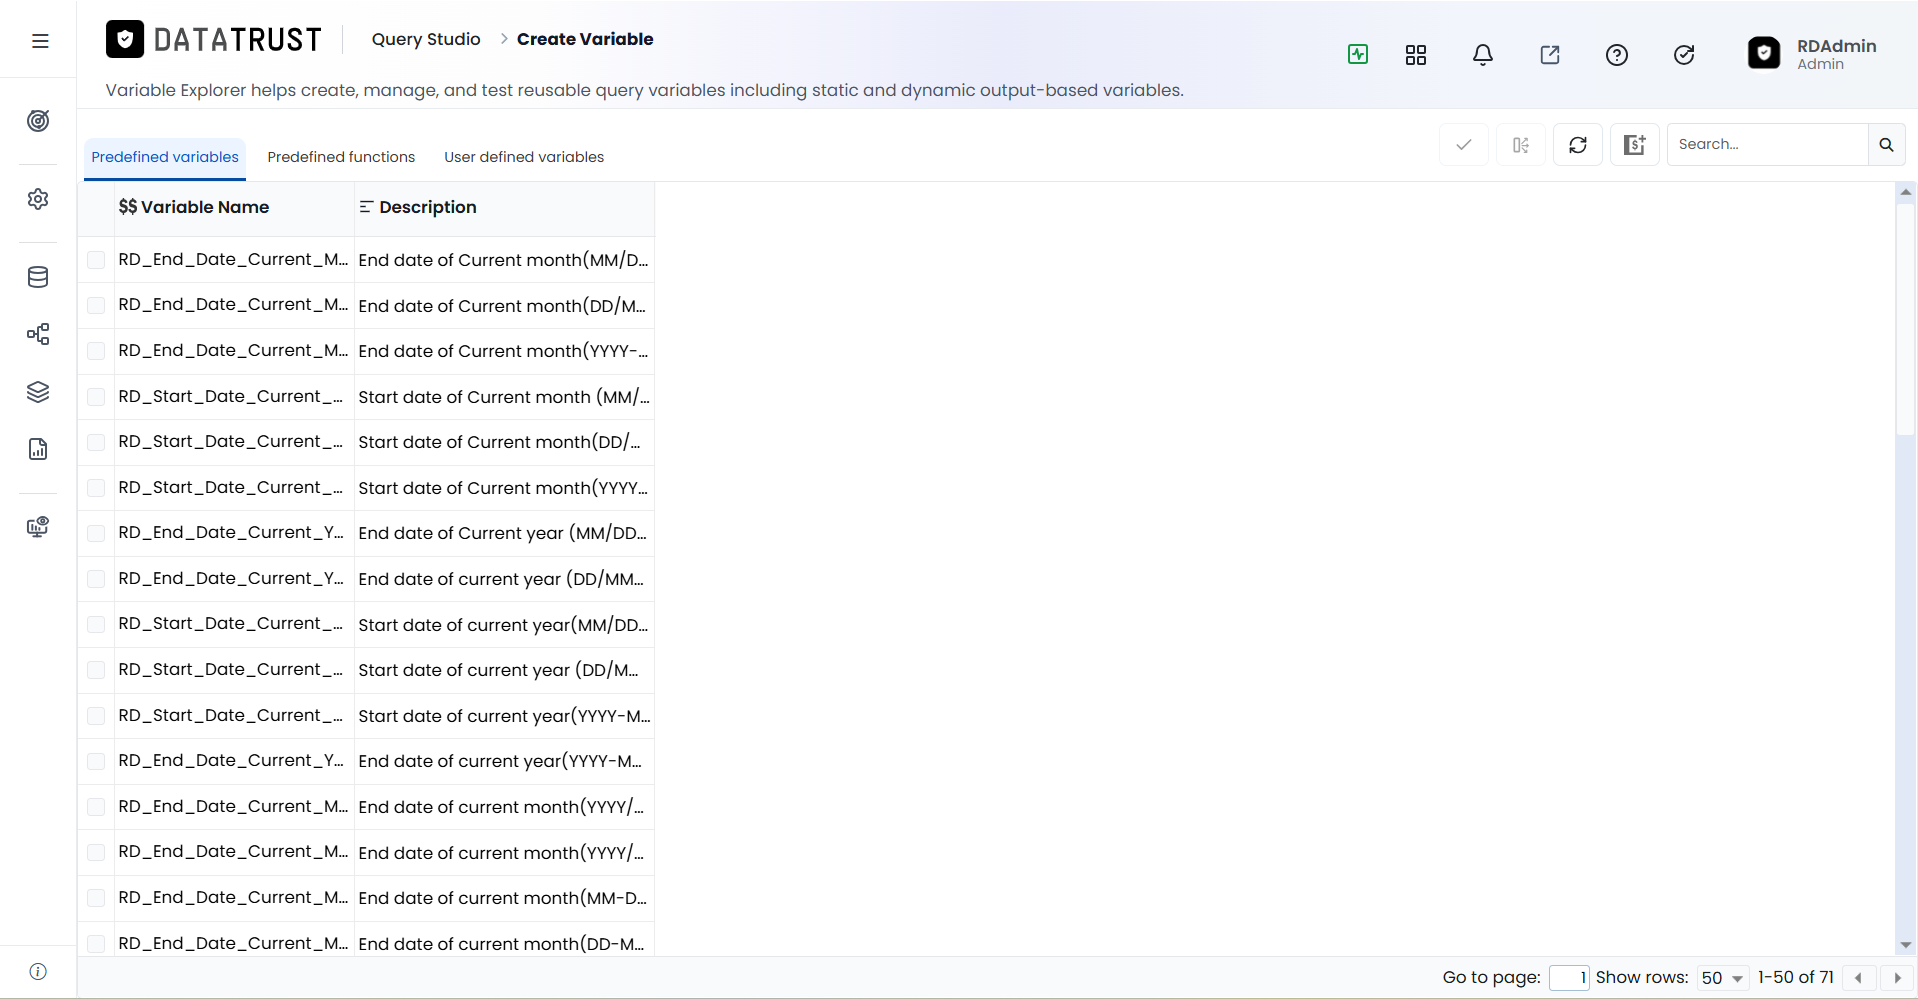
Task: Open the RDAdmin user avatar
Action: (x=1764, y=53)
